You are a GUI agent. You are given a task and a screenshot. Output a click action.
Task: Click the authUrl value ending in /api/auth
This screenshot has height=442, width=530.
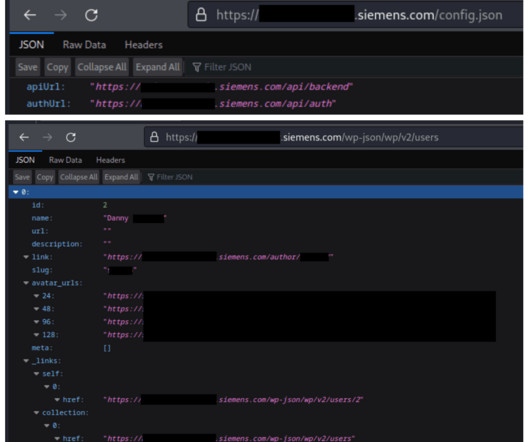(213, 103)
